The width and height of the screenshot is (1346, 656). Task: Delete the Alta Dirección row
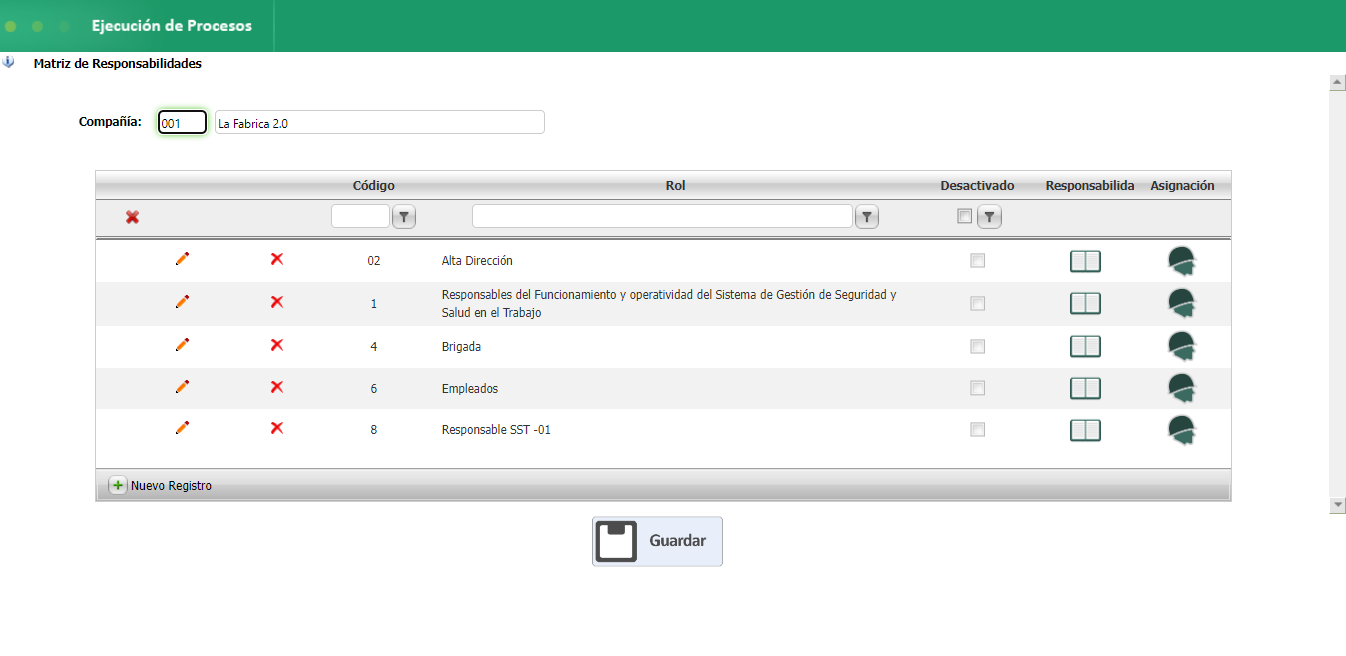[x=277, y=259]
